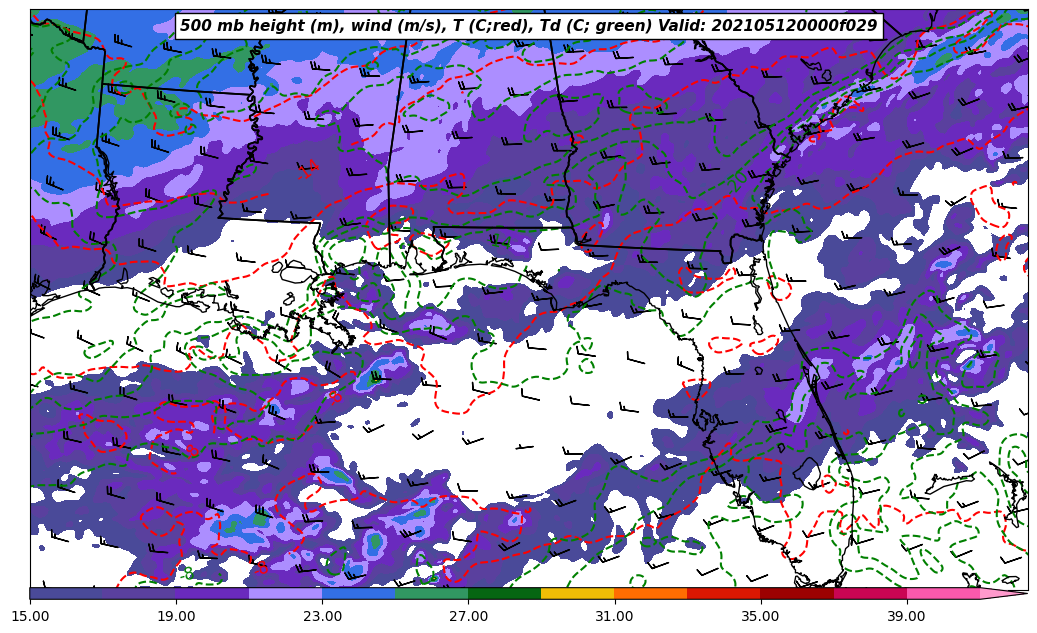The width and height of the screenshot is (1037, 633).
Task: Select the hot pink colorbar segment
Action: [x=943, y=593]
